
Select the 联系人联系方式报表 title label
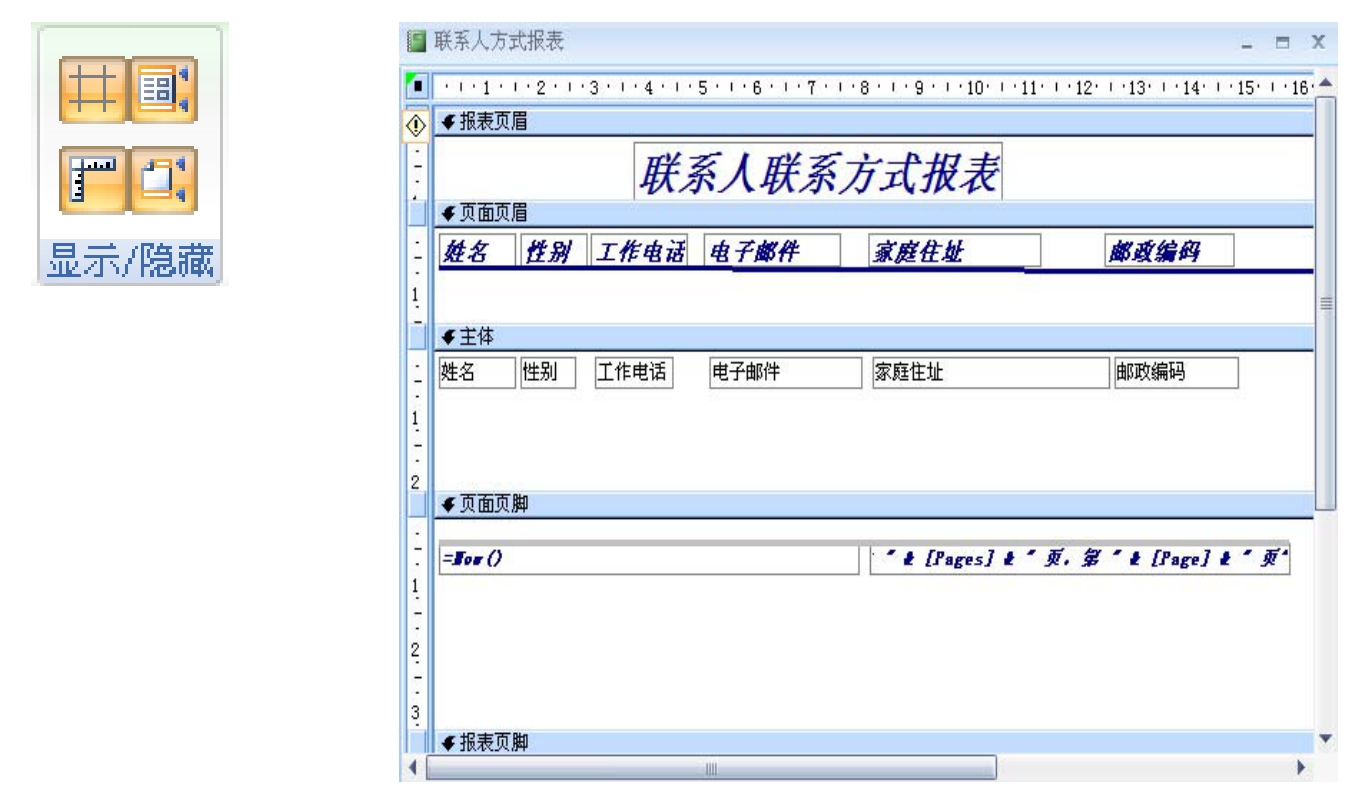(x=818, y=174)
